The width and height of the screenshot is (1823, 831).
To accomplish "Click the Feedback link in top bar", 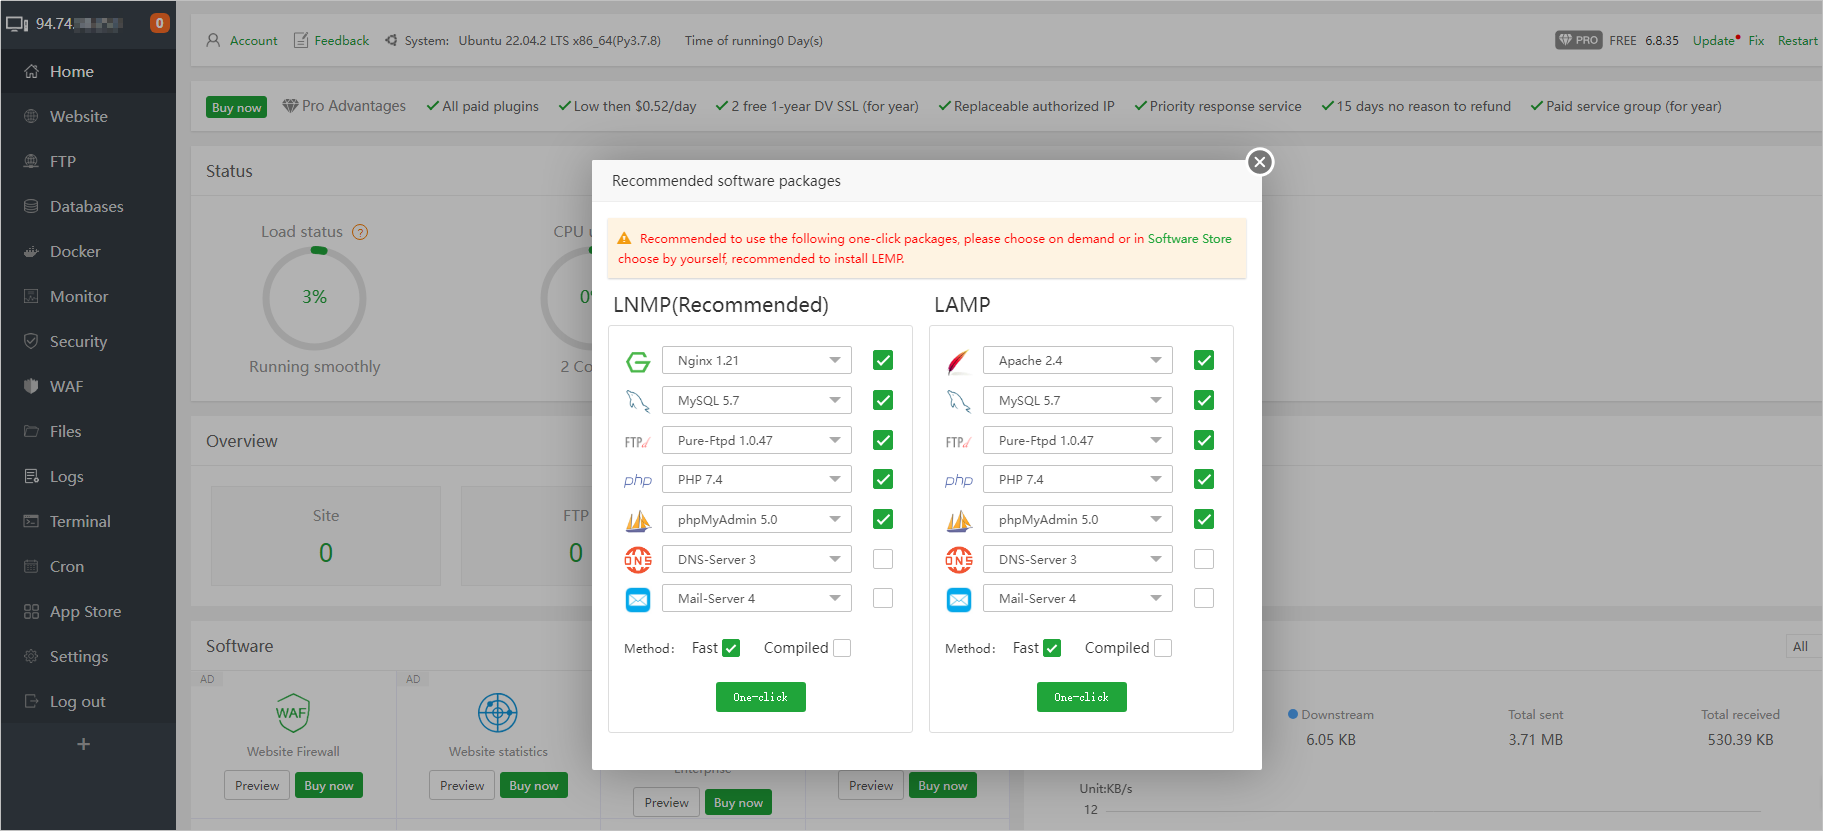I will [331, 41].
